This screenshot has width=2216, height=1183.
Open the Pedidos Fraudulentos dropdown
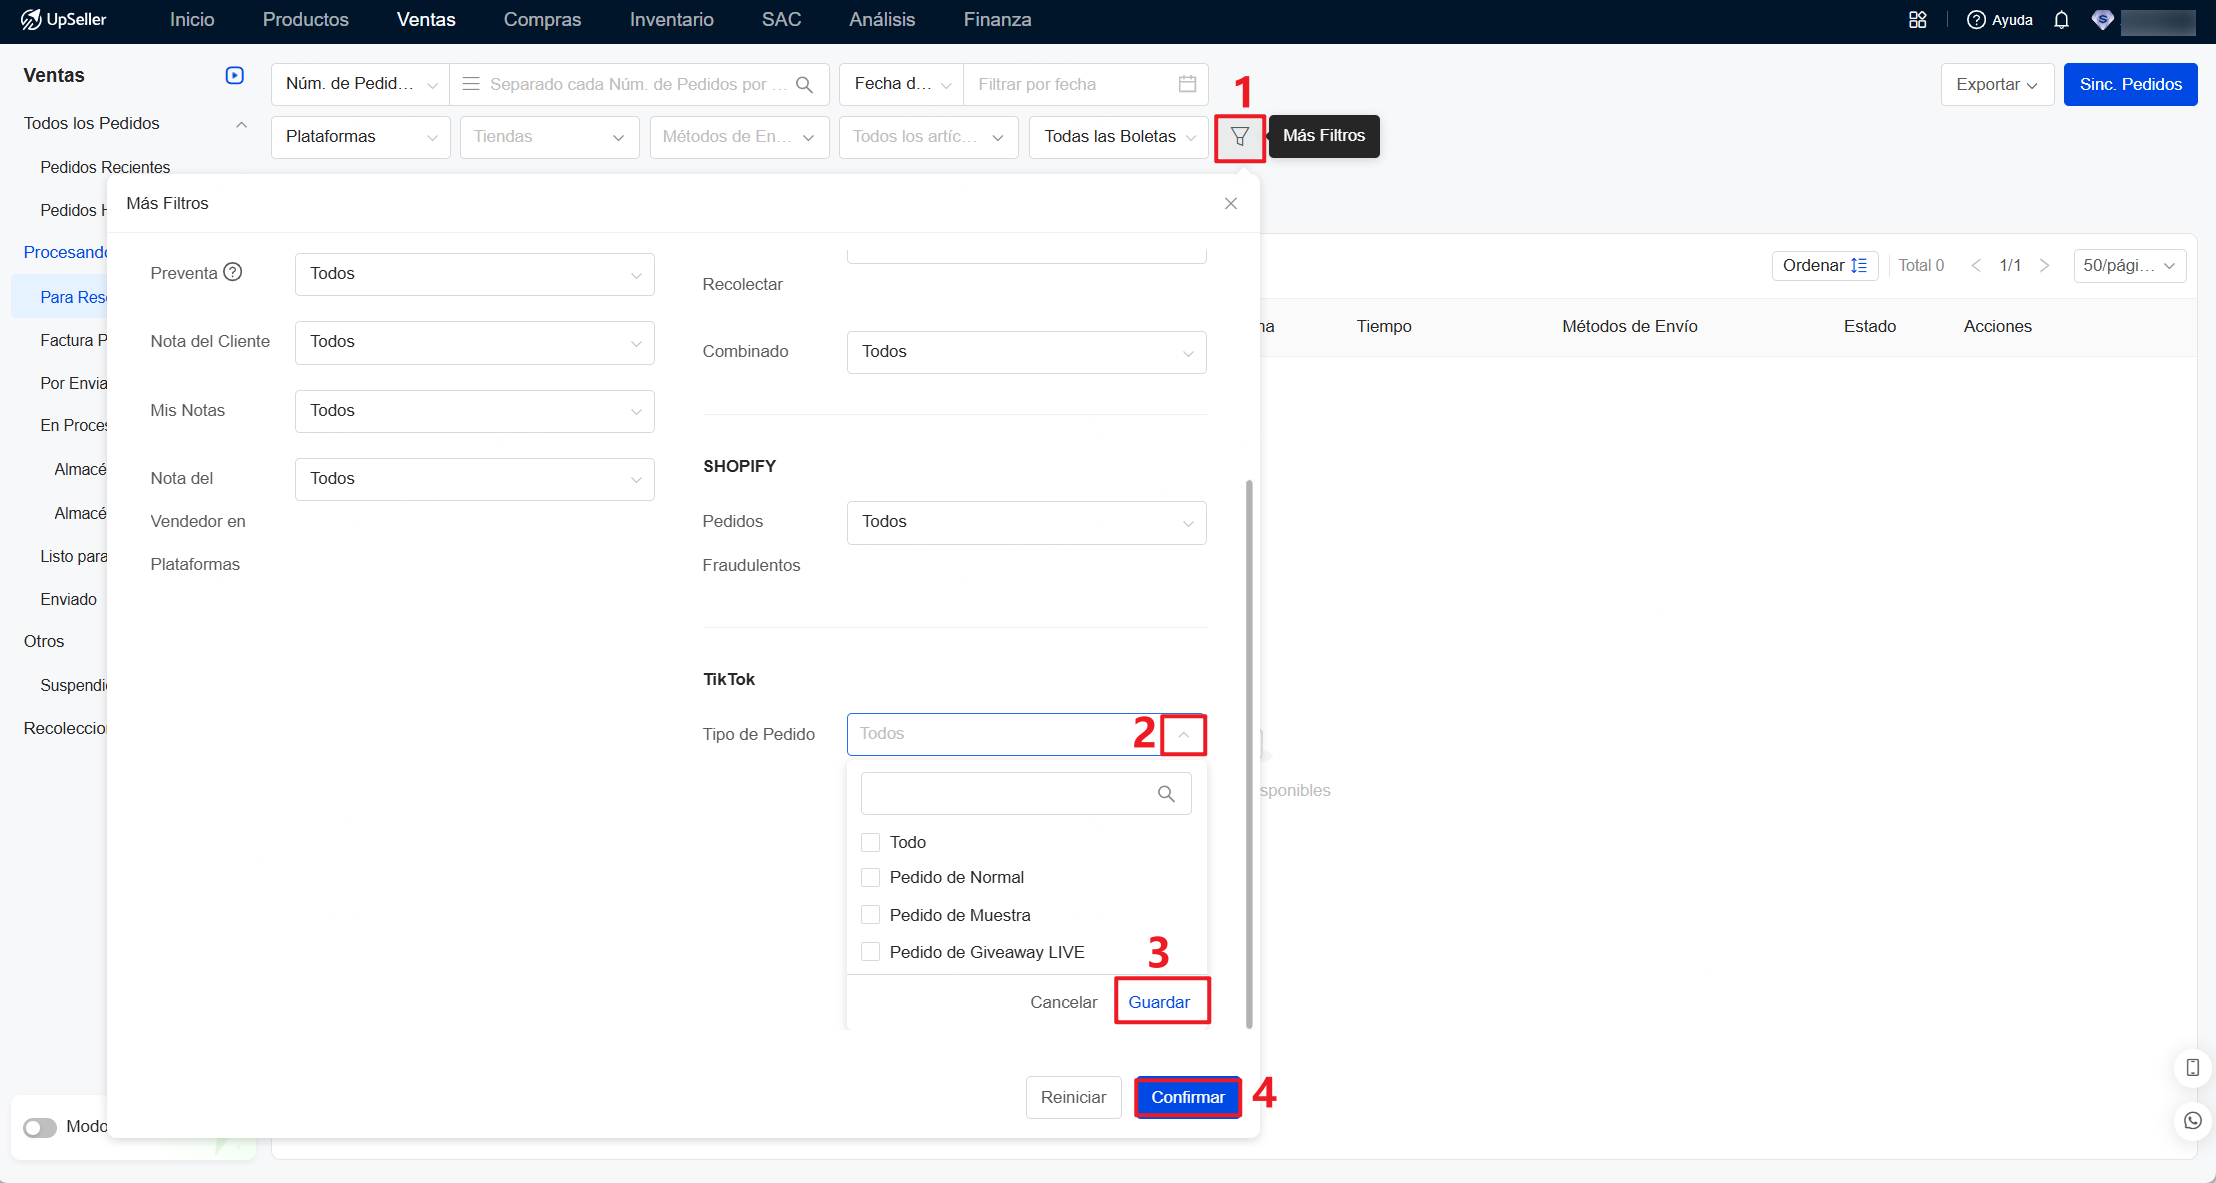click(1026, 522)
